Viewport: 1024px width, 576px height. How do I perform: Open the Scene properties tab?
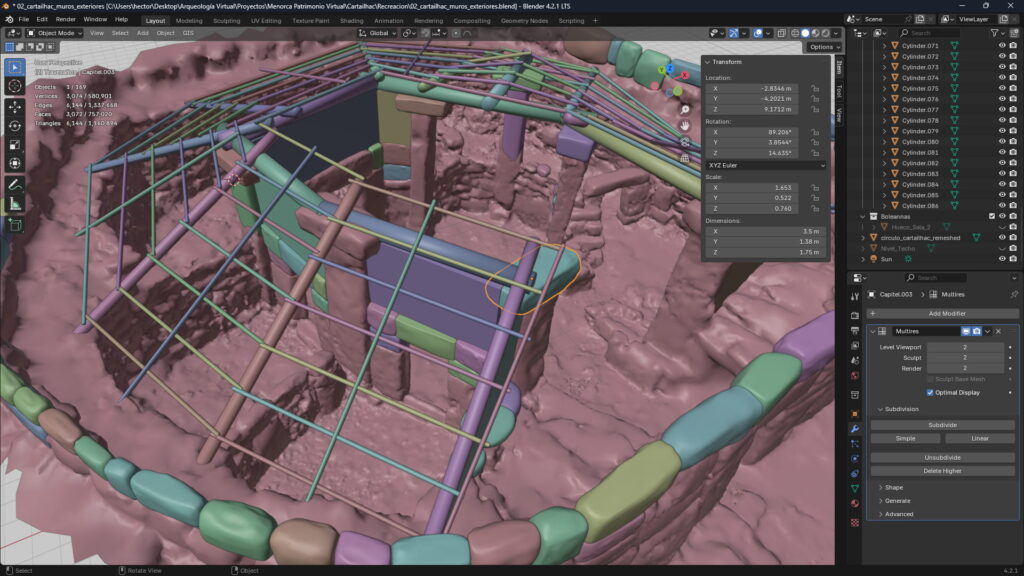pos(855,360)
